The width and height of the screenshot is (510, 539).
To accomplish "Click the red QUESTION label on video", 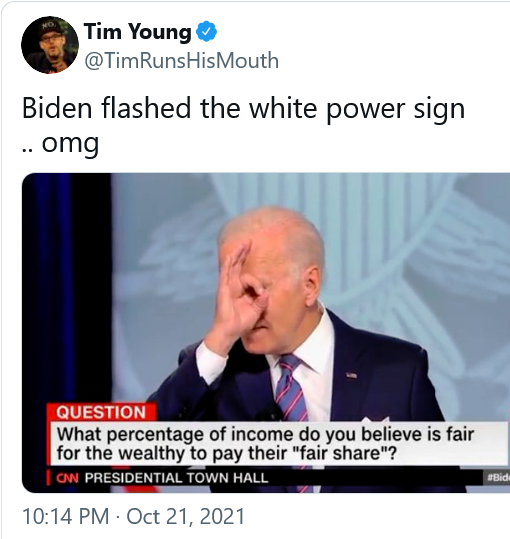I will pyautogui.click(x=101, y=412).
